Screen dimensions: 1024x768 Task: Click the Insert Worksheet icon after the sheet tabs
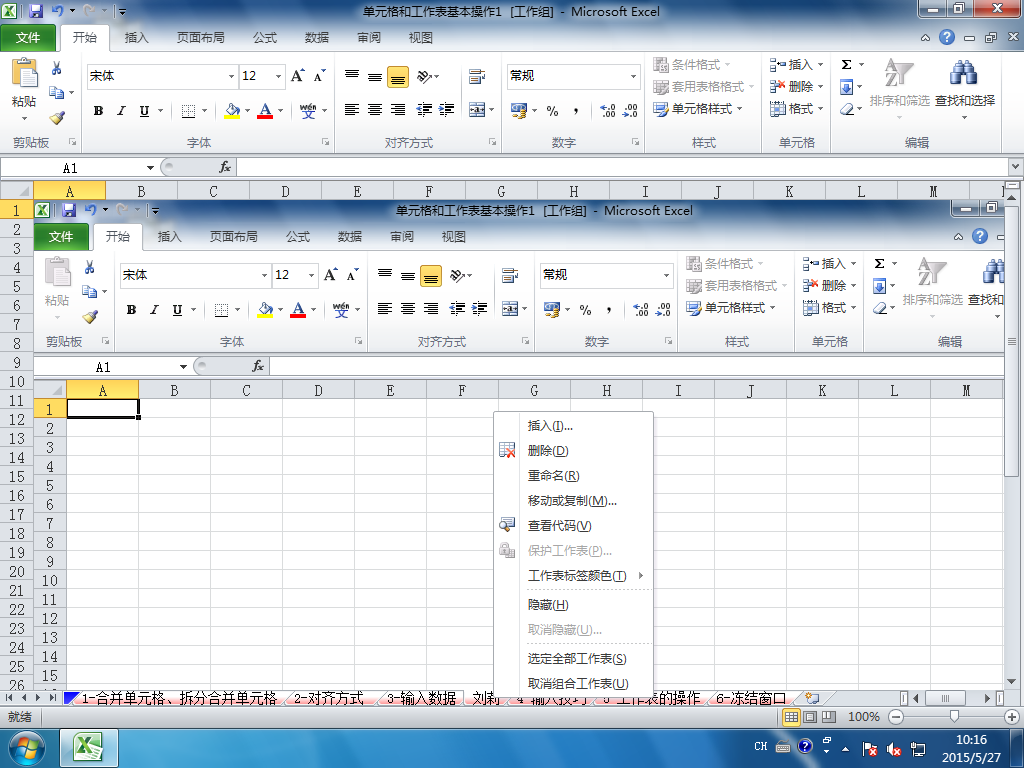(812, 698)
